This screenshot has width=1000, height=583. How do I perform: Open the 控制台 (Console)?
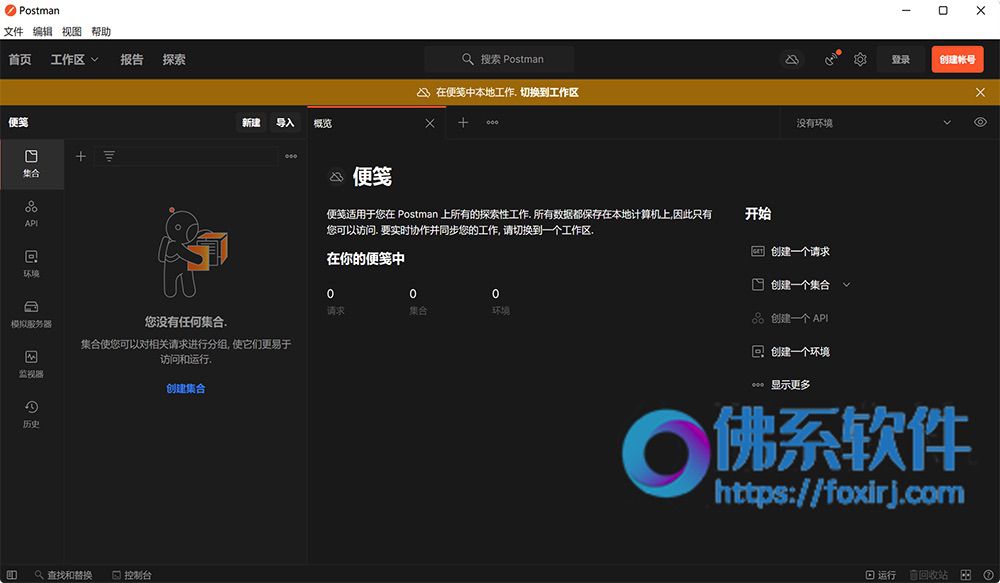(x=131, y=575)
